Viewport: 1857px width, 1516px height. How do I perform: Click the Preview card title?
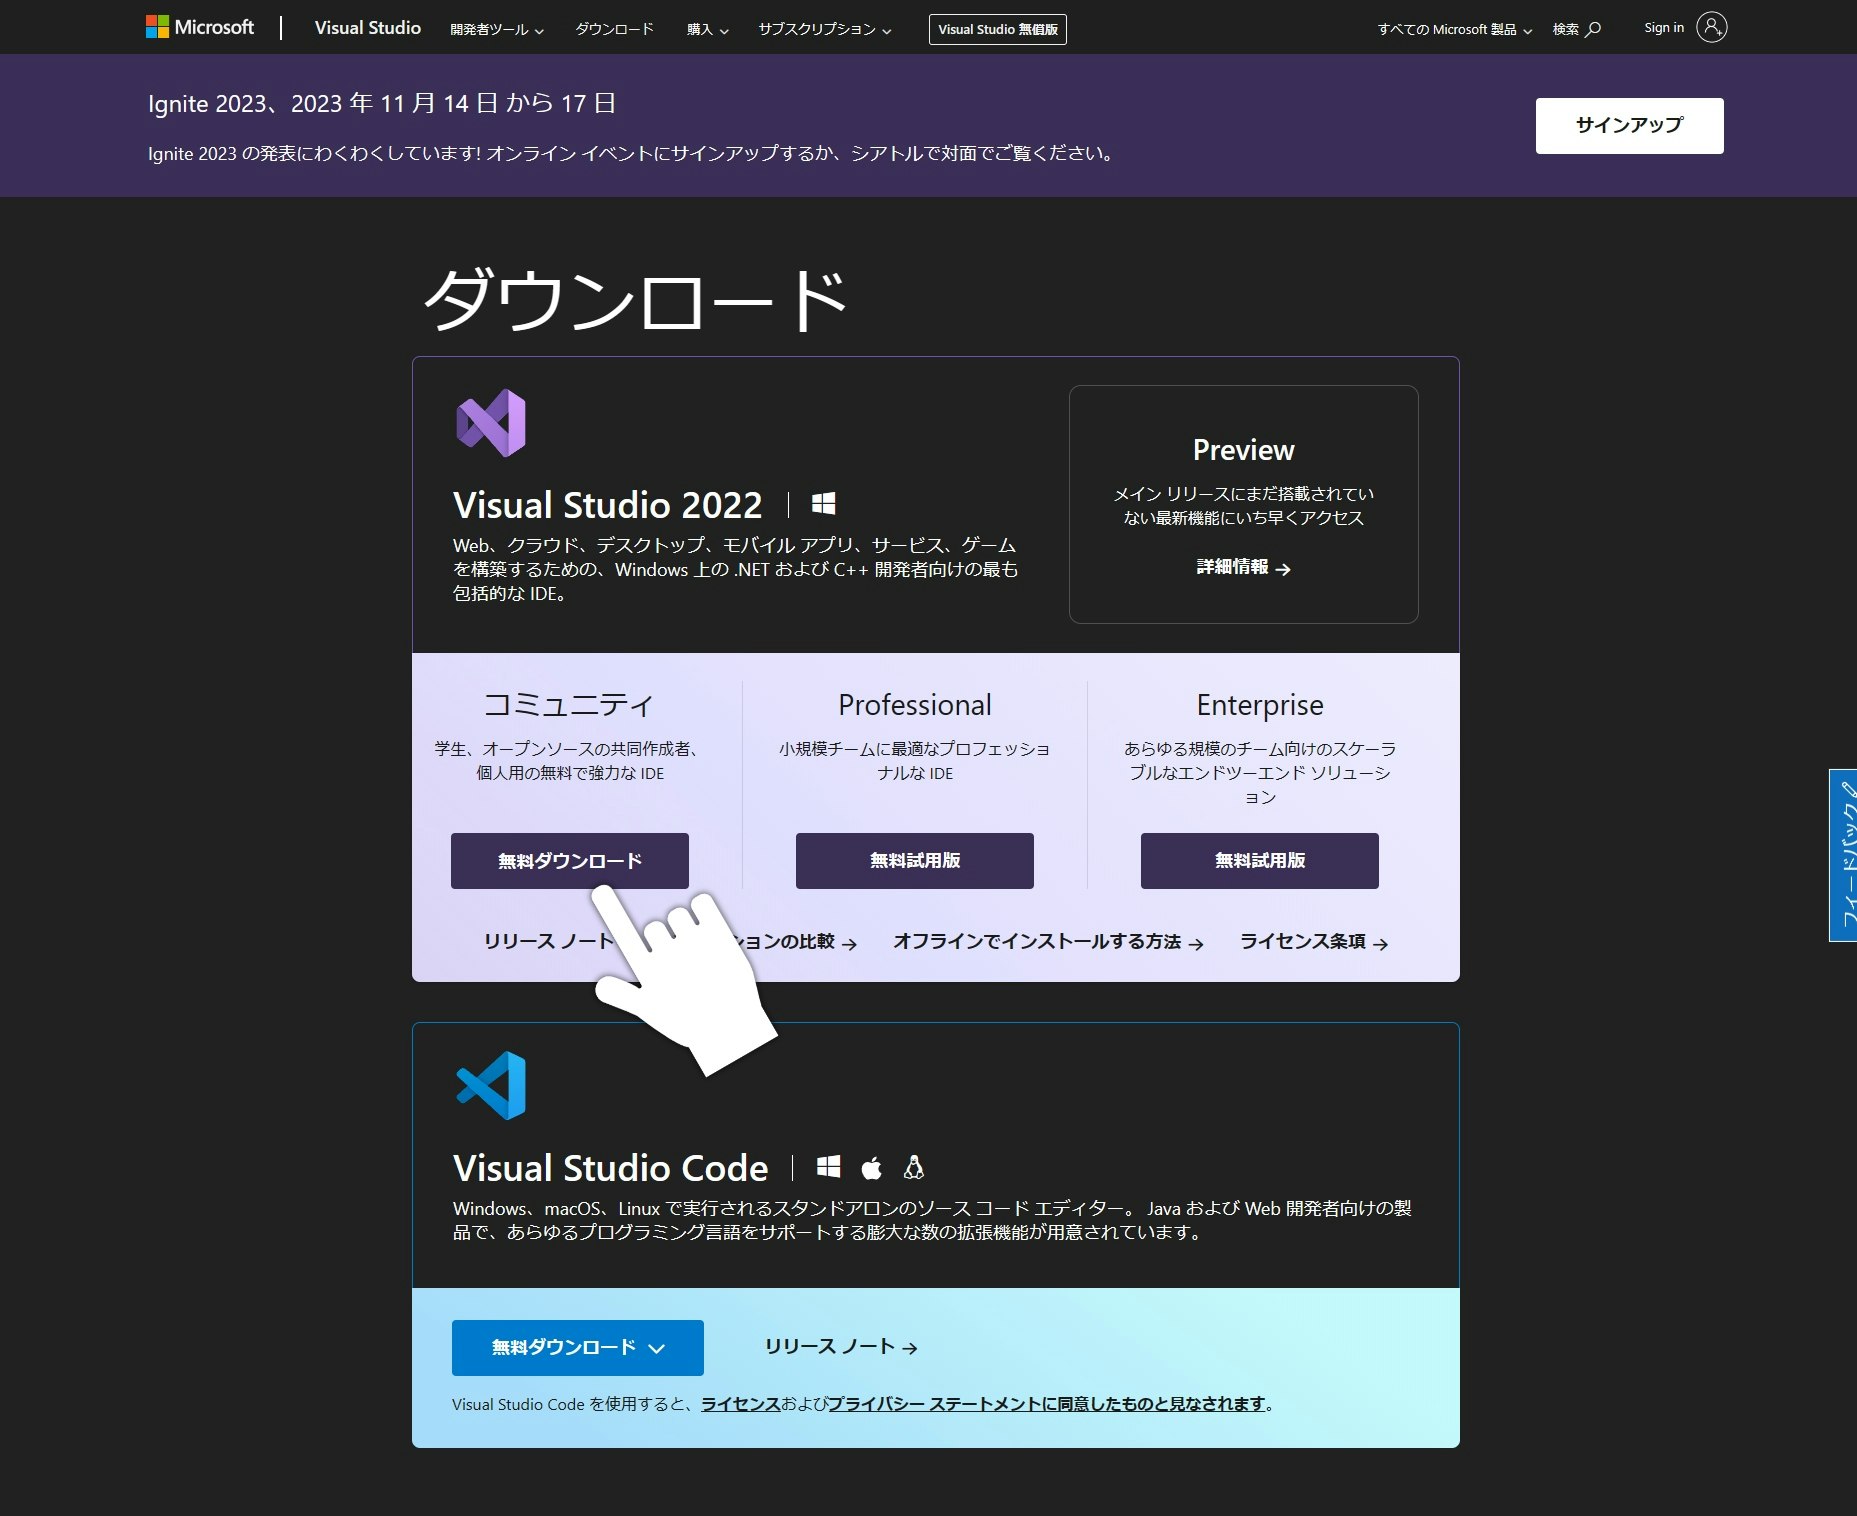pos(1244,450)
